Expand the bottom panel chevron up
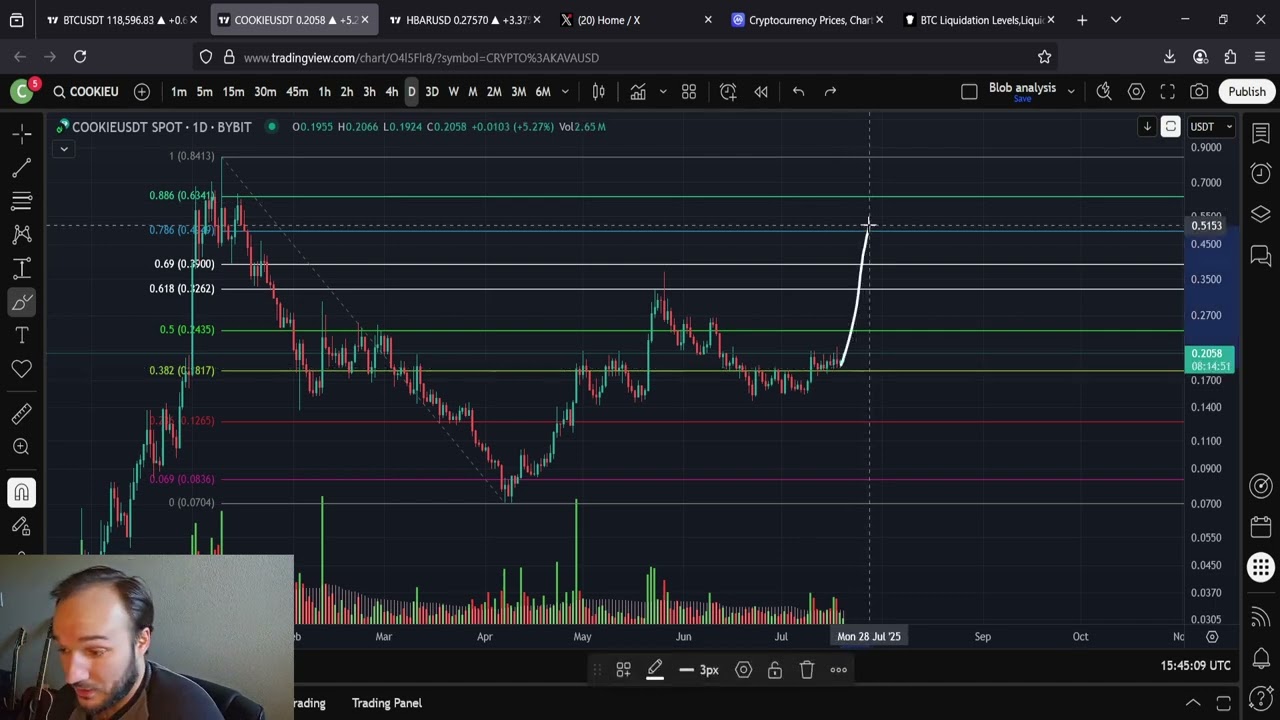 [1193, 703]
